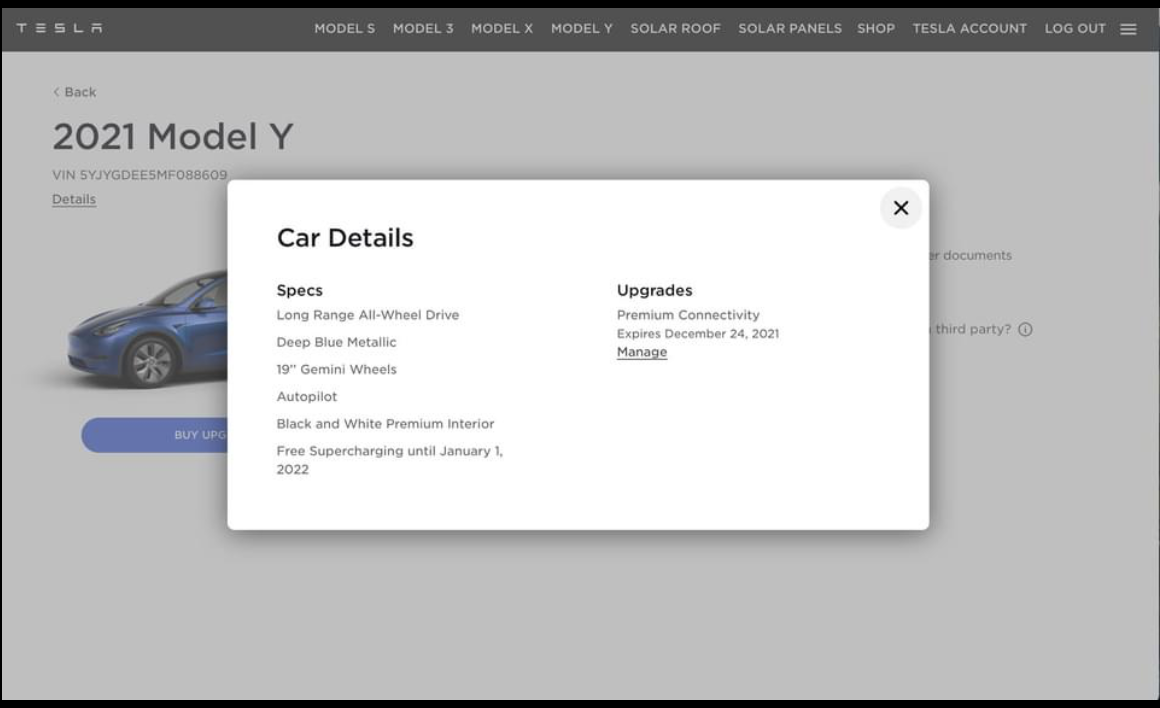Open Tesla Account from navigation

969,28
